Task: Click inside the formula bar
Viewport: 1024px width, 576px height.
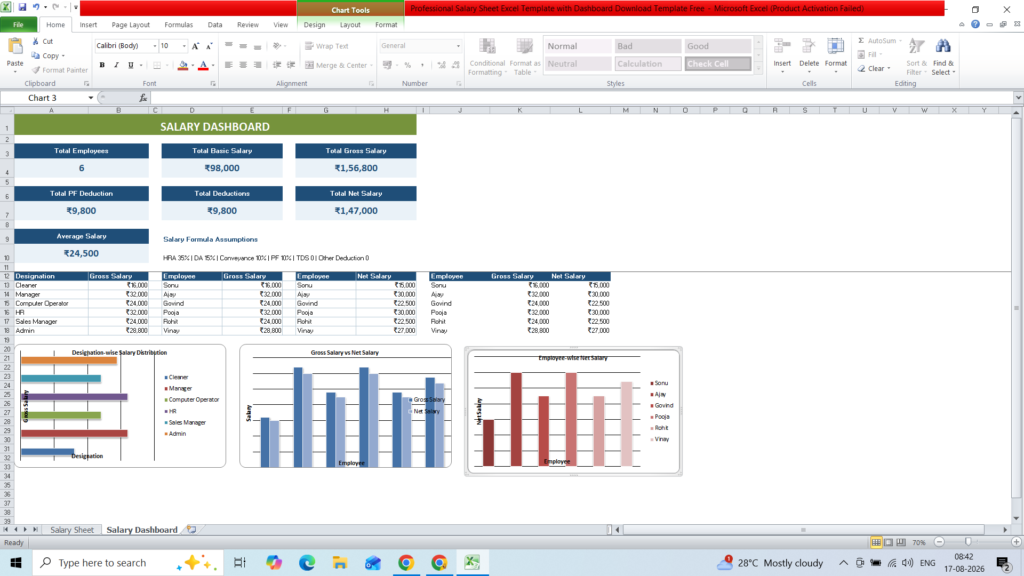Action: click(581, 98)
